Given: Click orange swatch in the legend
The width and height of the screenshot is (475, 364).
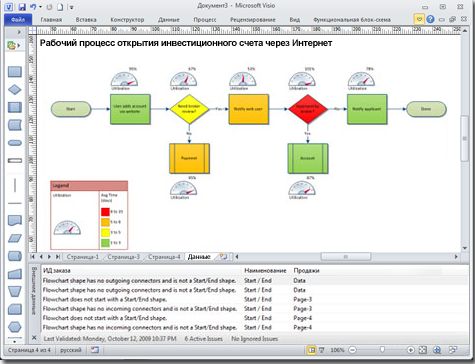Looking at the screenshot, I should click(105, 222).
